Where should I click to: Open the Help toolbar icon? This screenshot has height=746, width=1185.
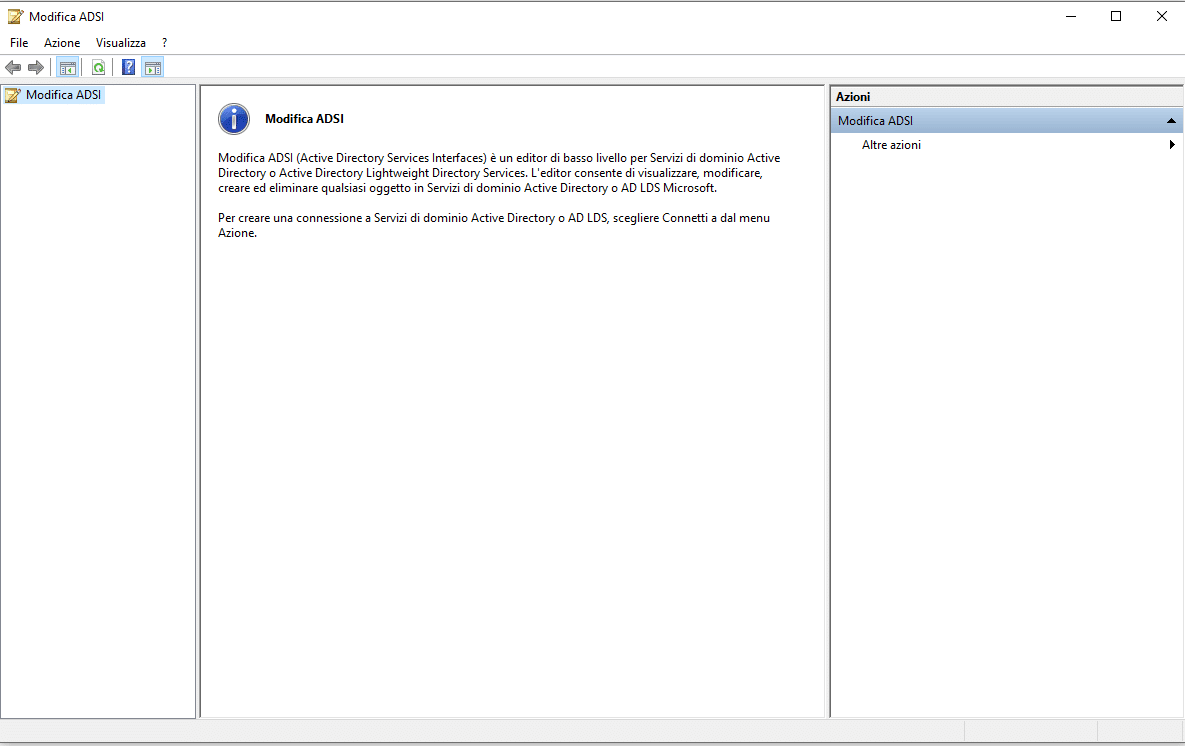coord(128,68)
